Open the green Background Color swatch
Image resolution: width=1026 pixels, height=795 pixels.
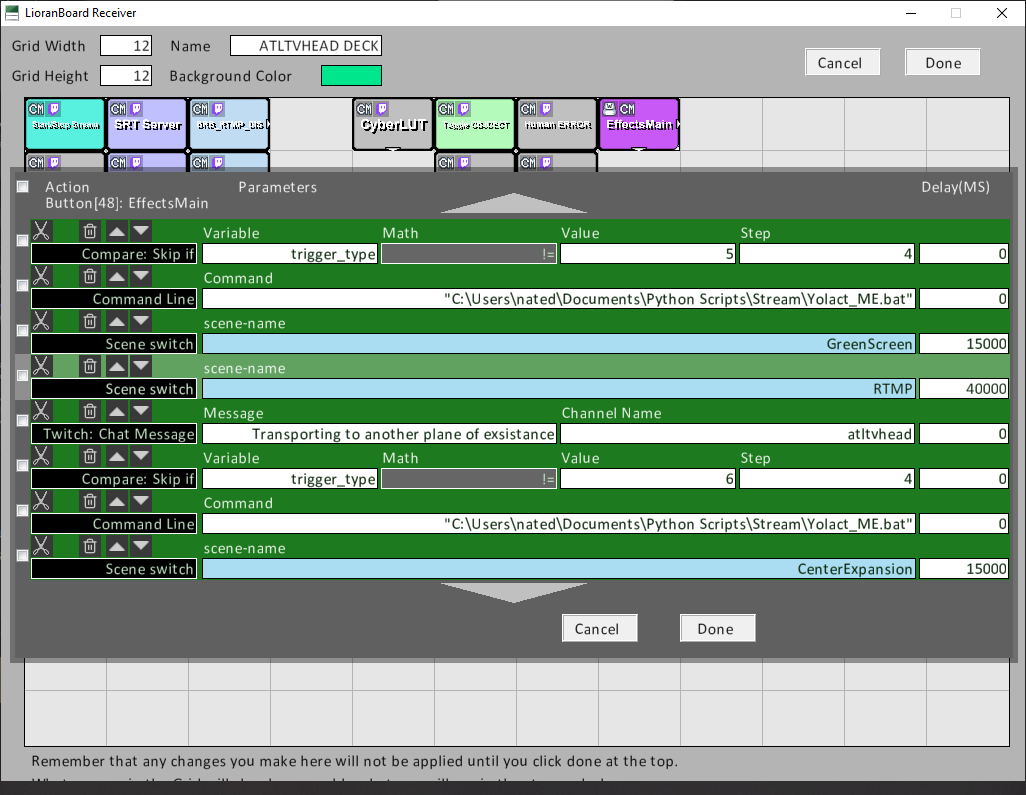351,76
